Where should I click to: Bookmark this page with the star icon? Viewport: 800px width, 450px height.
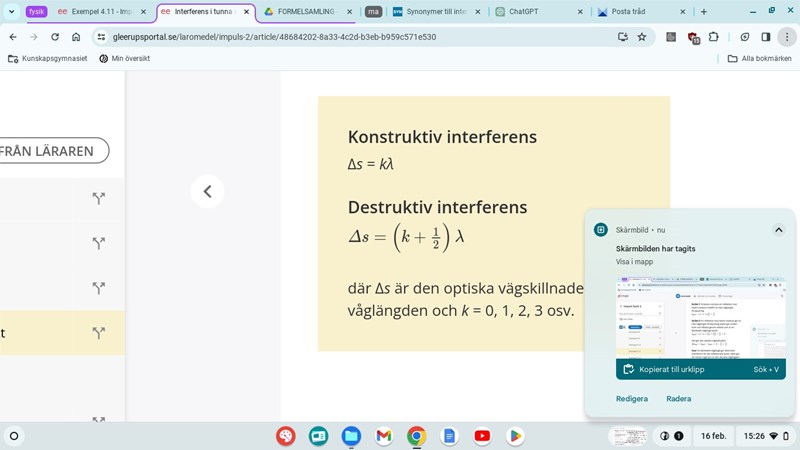tap(642, 37)
